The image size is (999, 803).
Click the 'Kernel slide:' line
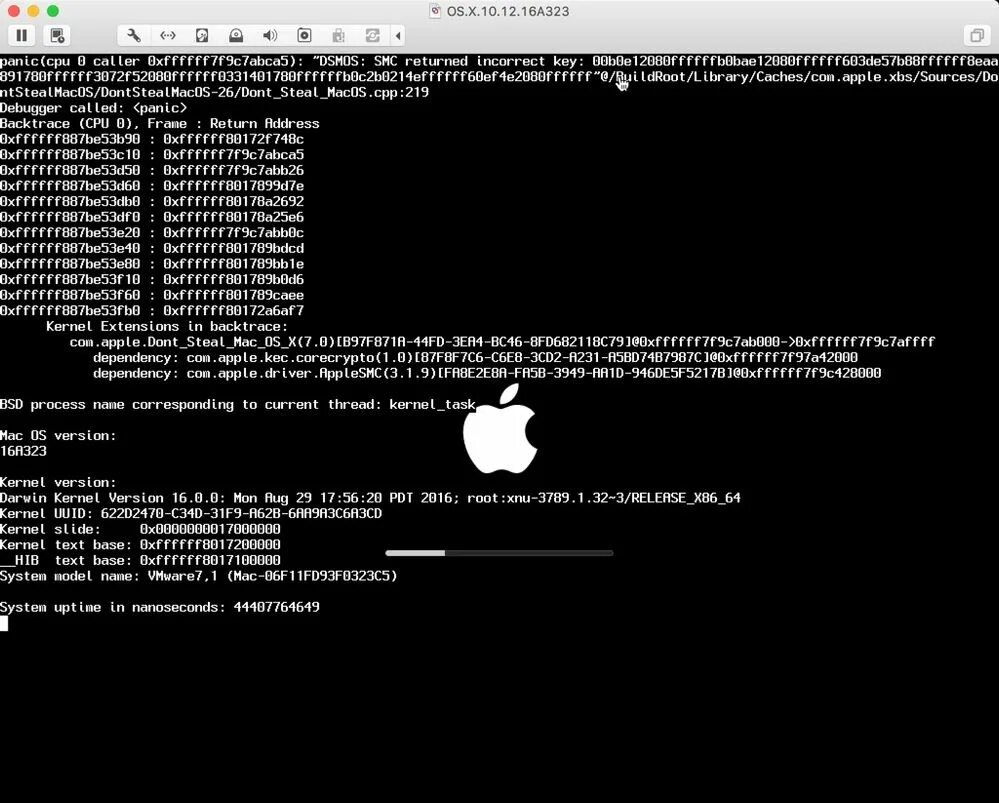(140, 530)
